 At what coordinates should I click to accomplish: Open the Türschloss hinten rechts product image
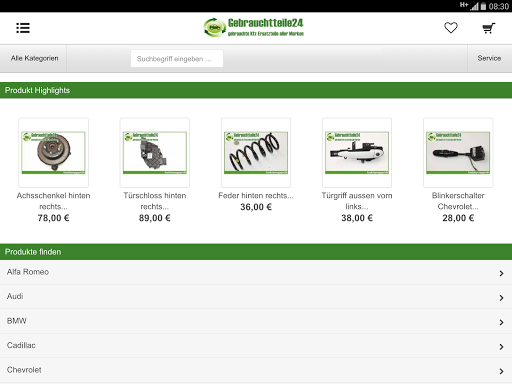click(155, 152)
